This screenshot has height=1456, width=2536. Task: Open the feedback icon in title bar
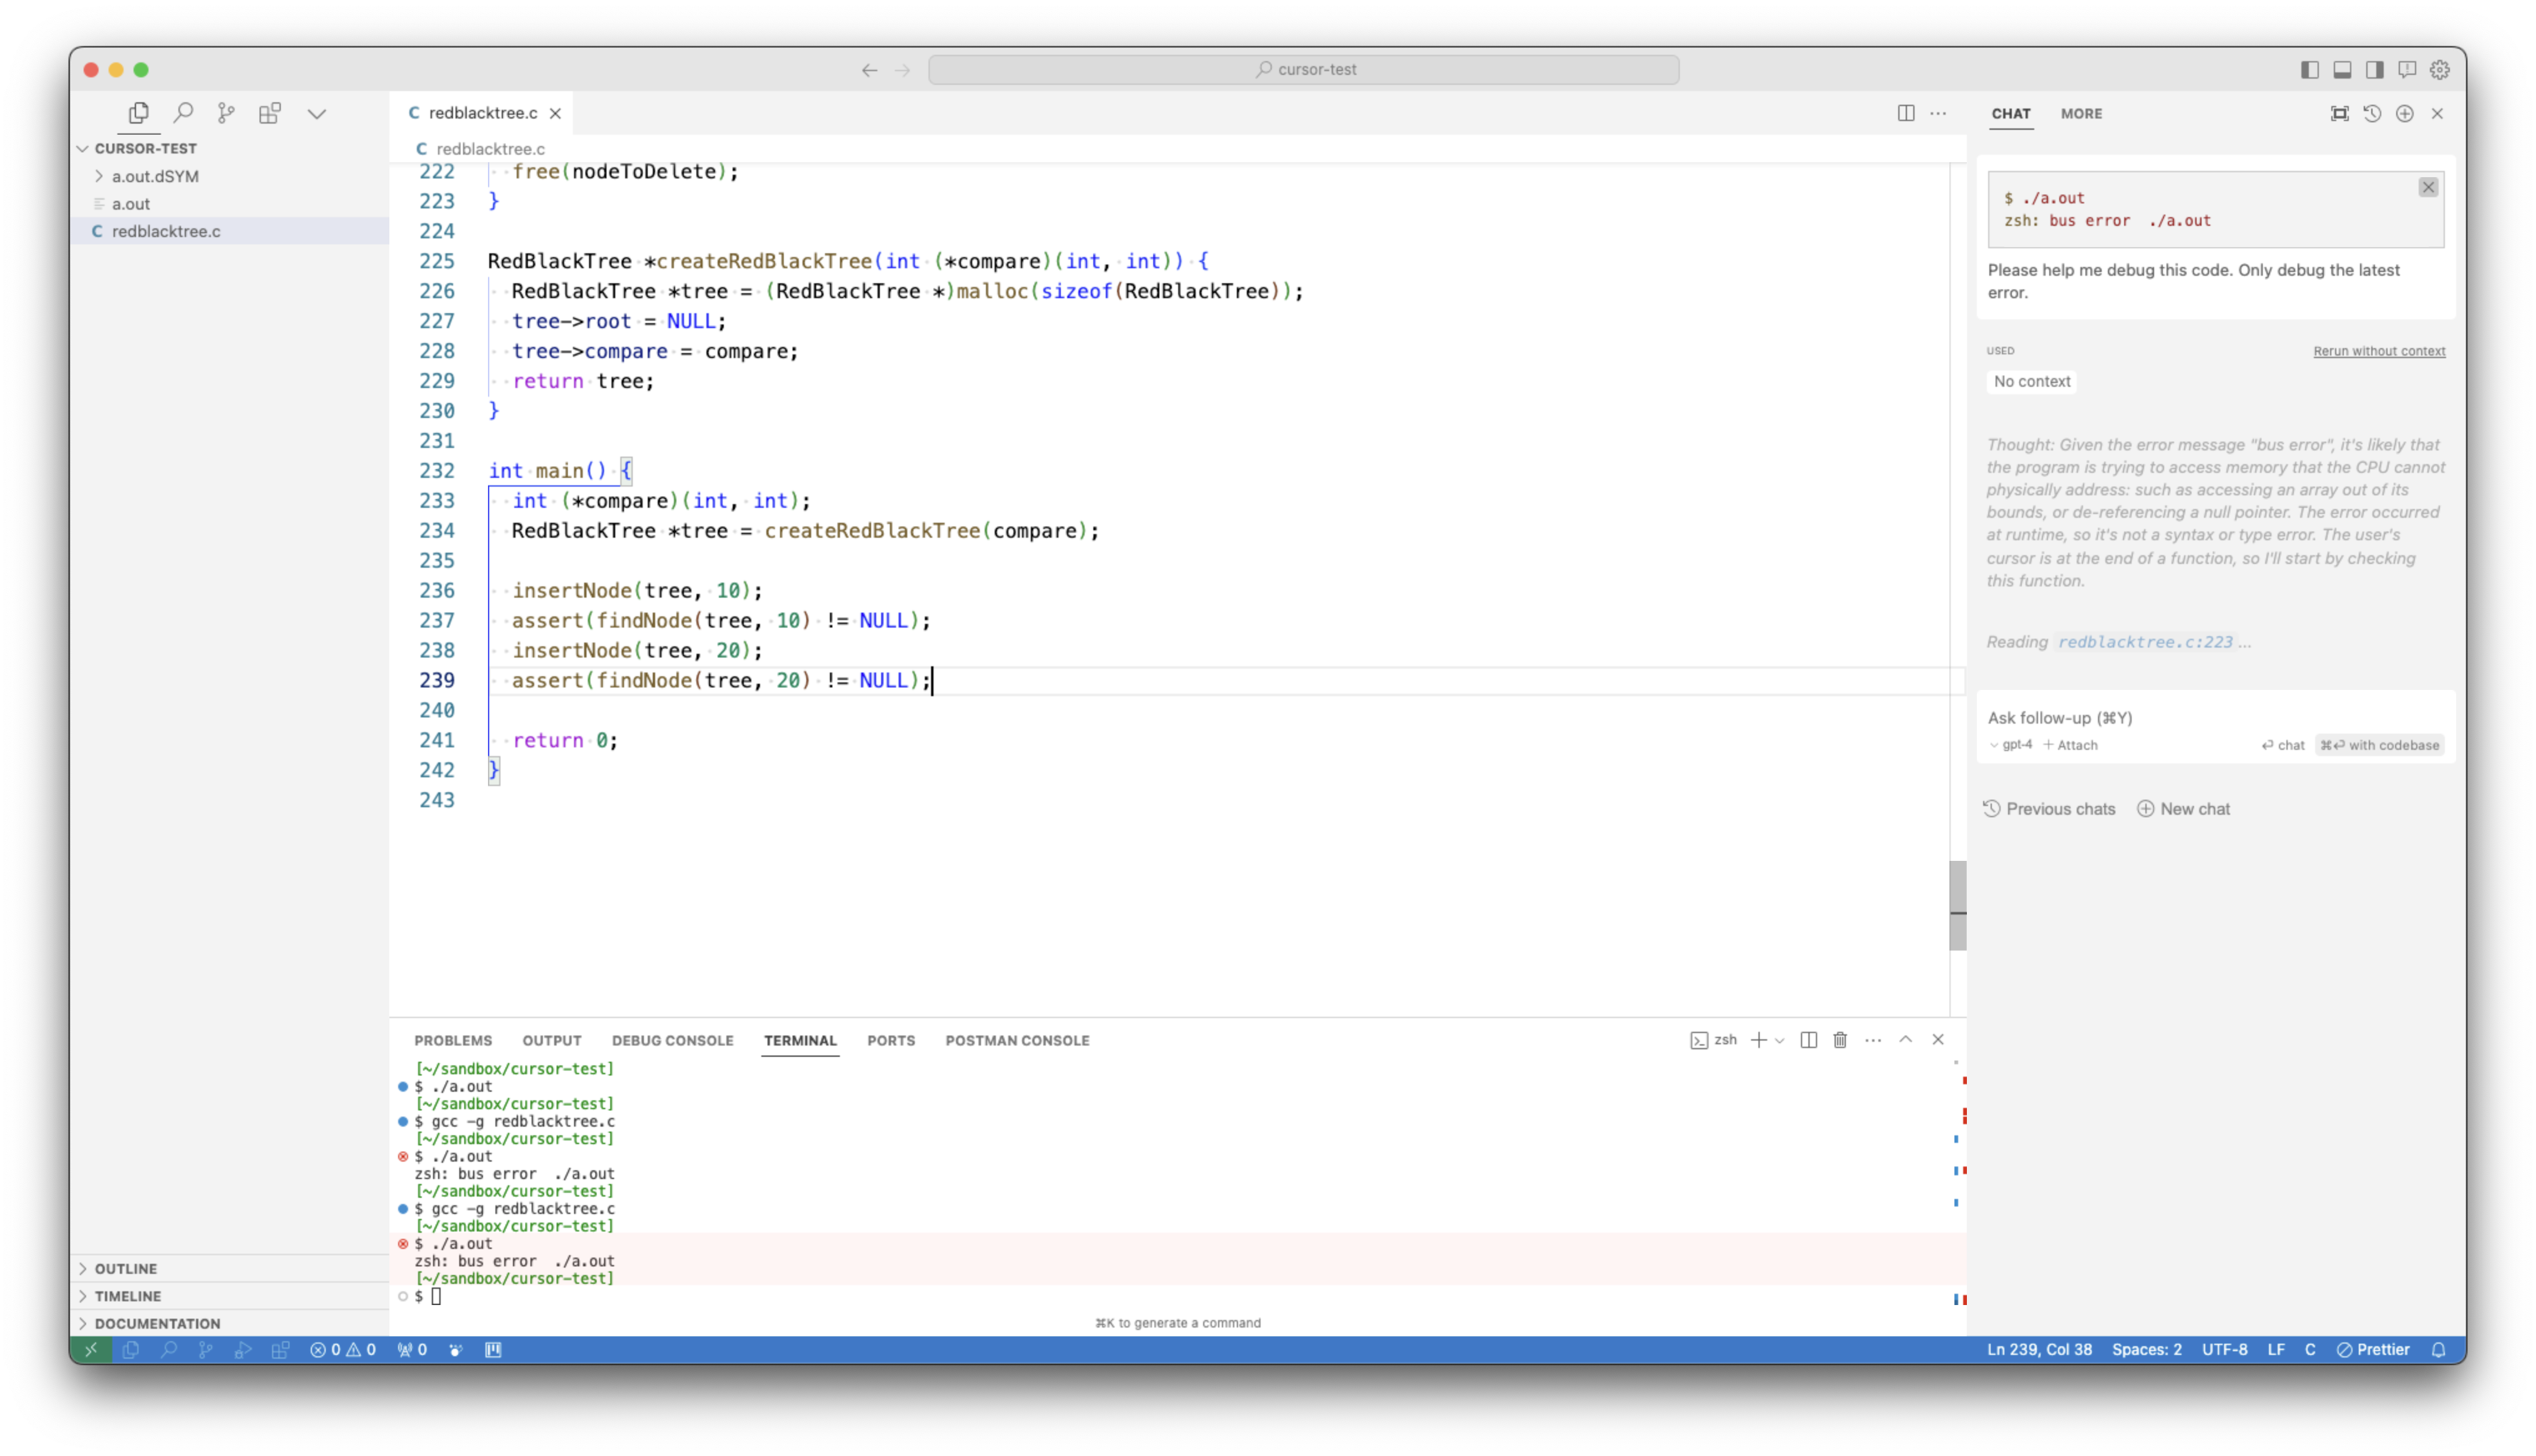coord(2407,70)
